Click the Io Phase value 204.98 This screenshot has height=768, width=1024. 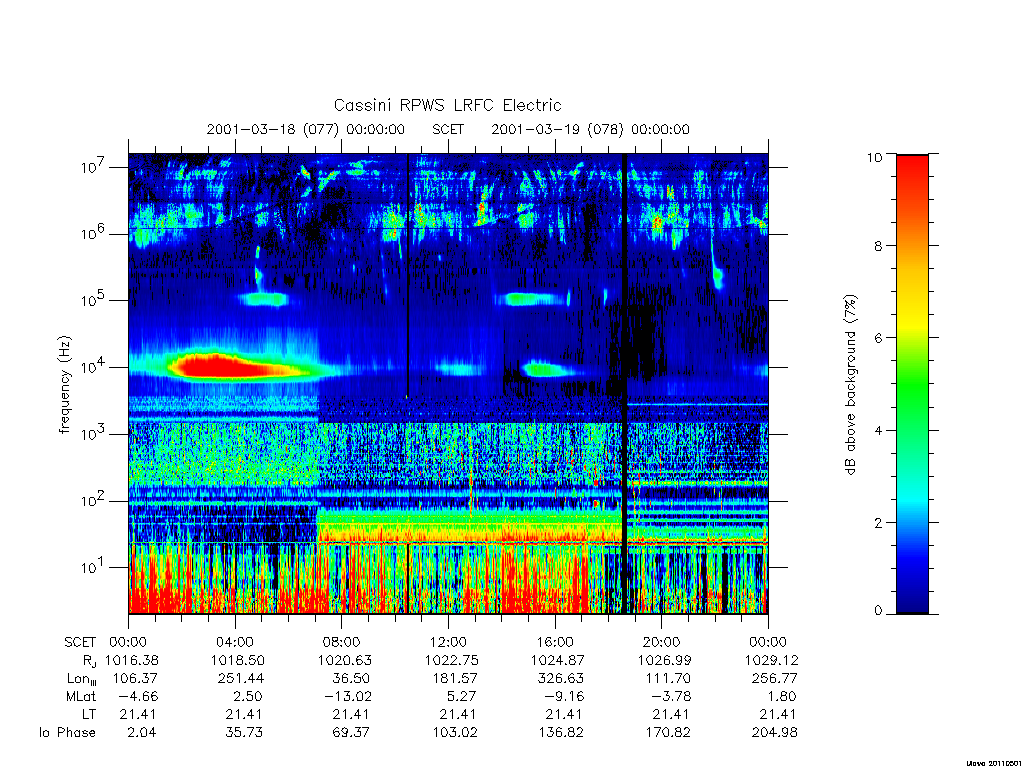pyautogui.click(x=774, y=733)
